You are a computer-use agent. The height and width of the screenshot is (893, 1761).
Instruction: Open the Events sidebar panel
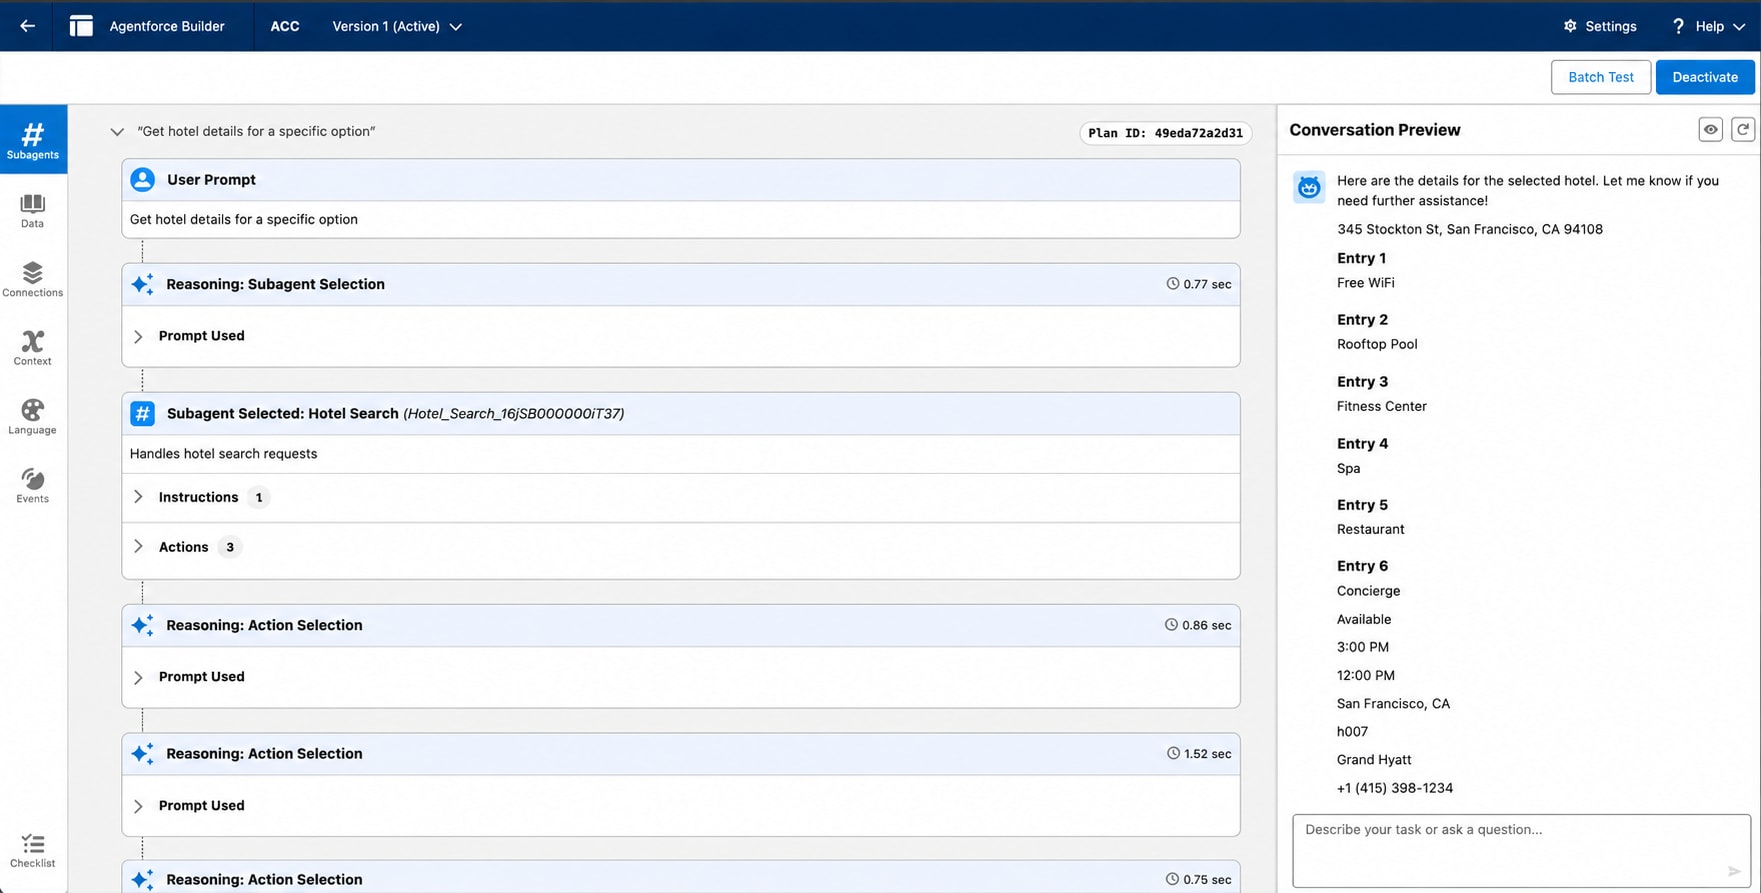tap(33, 486)
